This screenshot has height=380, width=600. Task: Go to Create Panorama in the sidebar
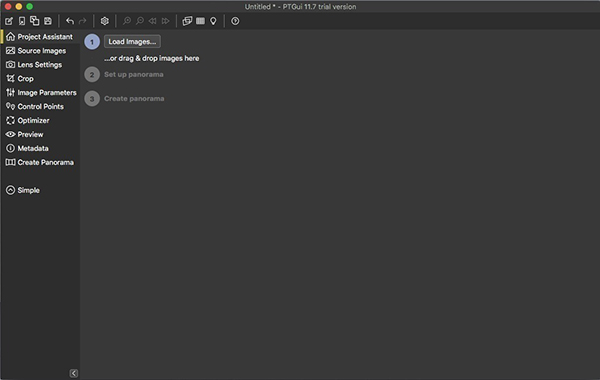[40, 162]
